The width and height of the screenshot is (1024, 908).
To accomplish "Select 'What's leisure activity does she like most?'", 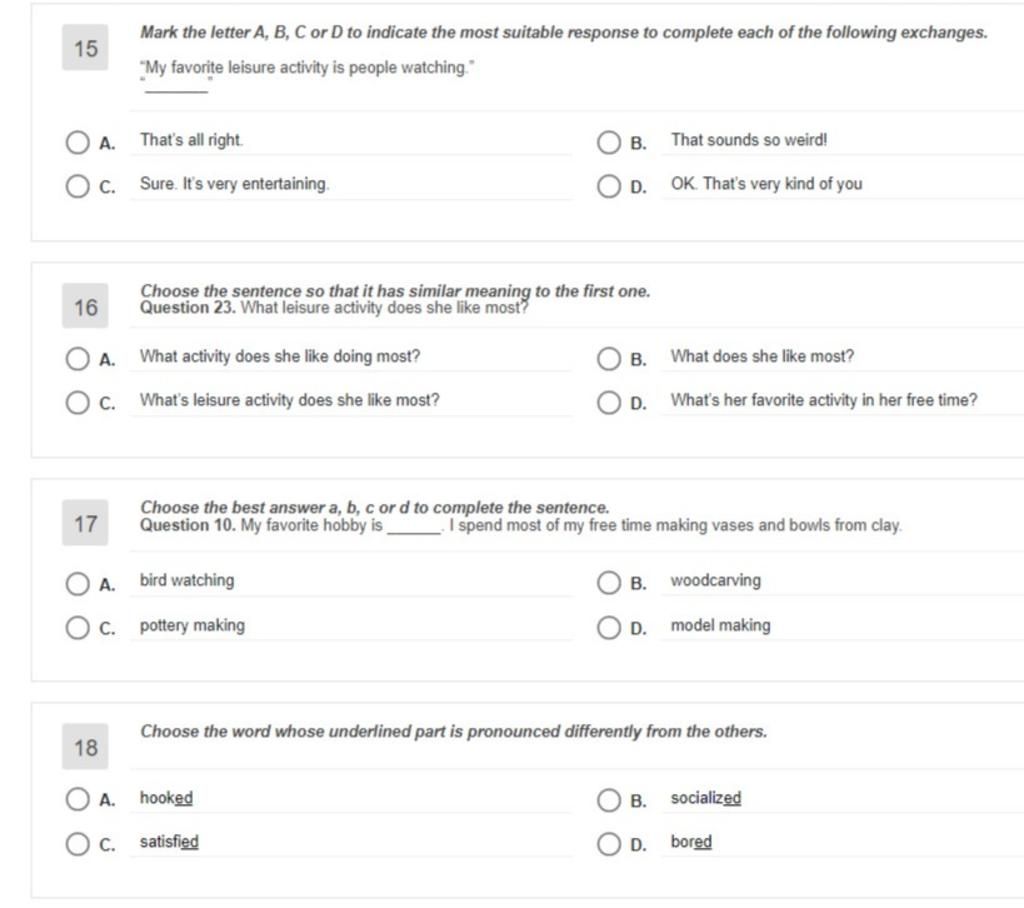I will click(x=77, y=402).
